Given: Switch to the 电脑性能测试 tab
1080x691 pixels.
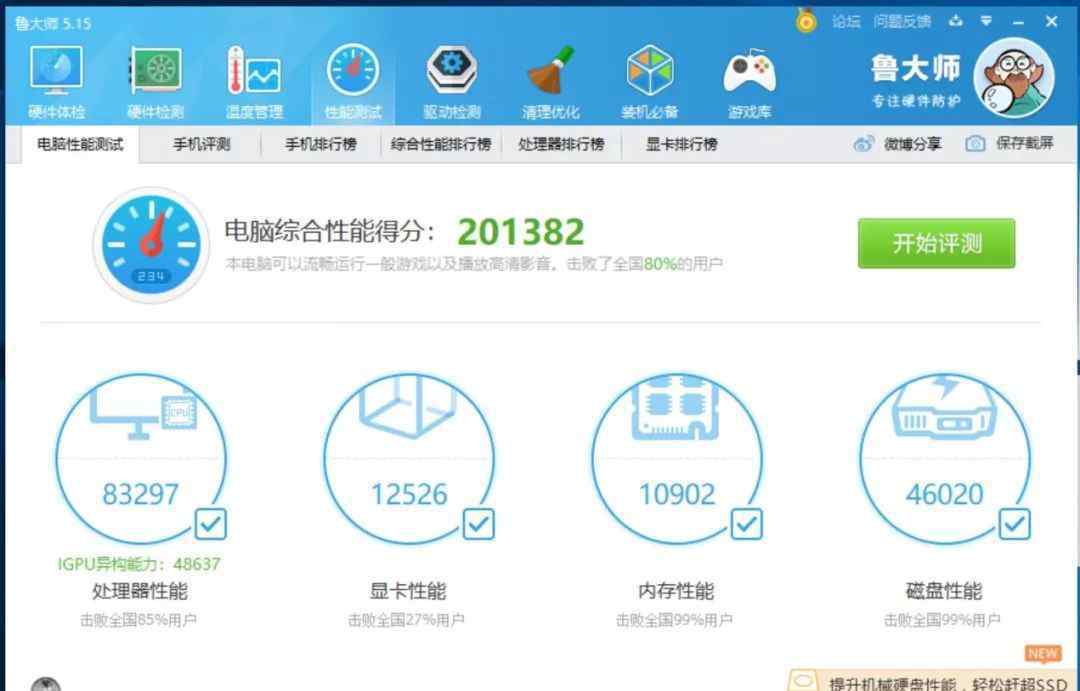Looking at the screenshot, I should 81,145.
